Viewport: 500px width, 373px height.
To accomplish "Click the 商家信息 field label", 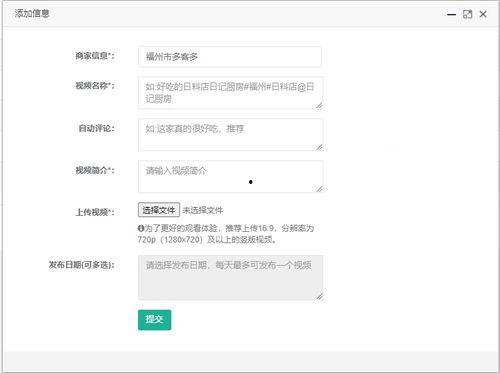I will (x=95, y=56).
